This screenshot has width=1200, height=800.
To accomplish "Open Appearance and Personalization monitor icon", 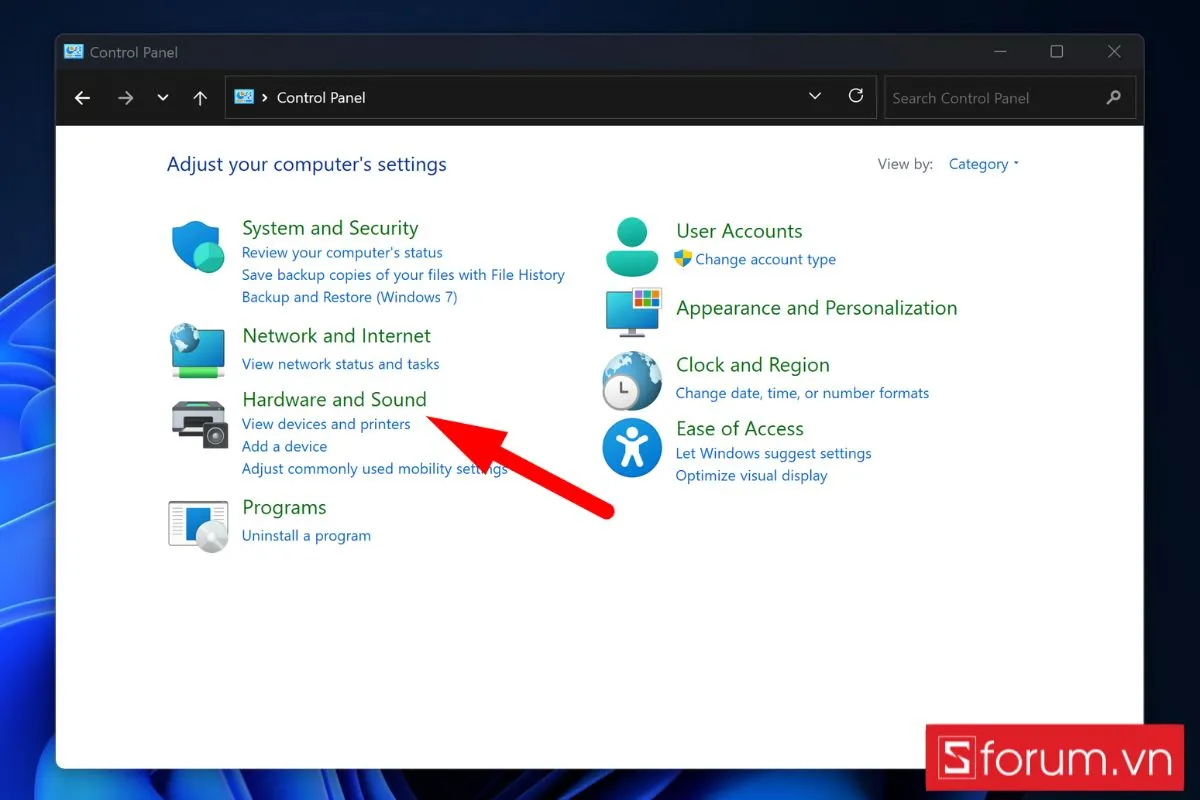I will click(x=632, y=311).
